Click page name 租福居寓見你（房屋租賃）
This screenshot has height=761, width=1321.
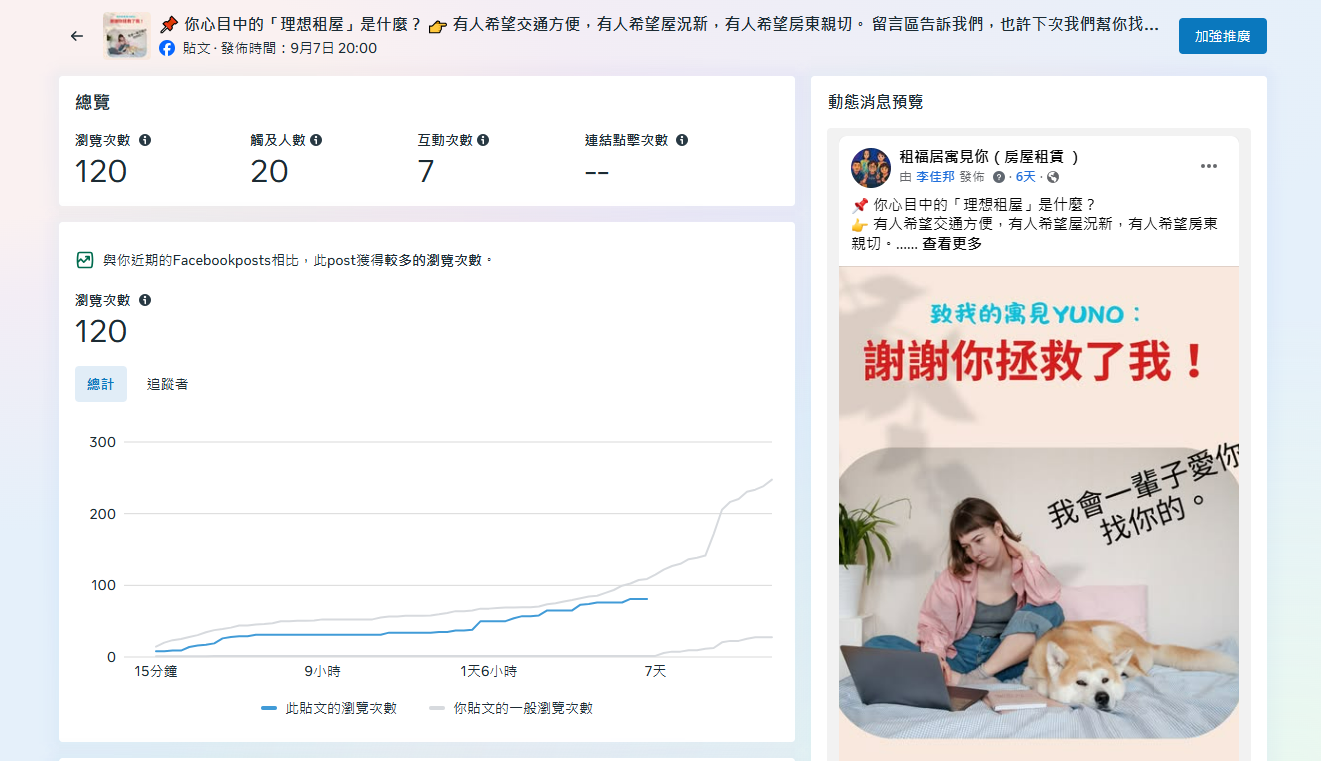989,157
